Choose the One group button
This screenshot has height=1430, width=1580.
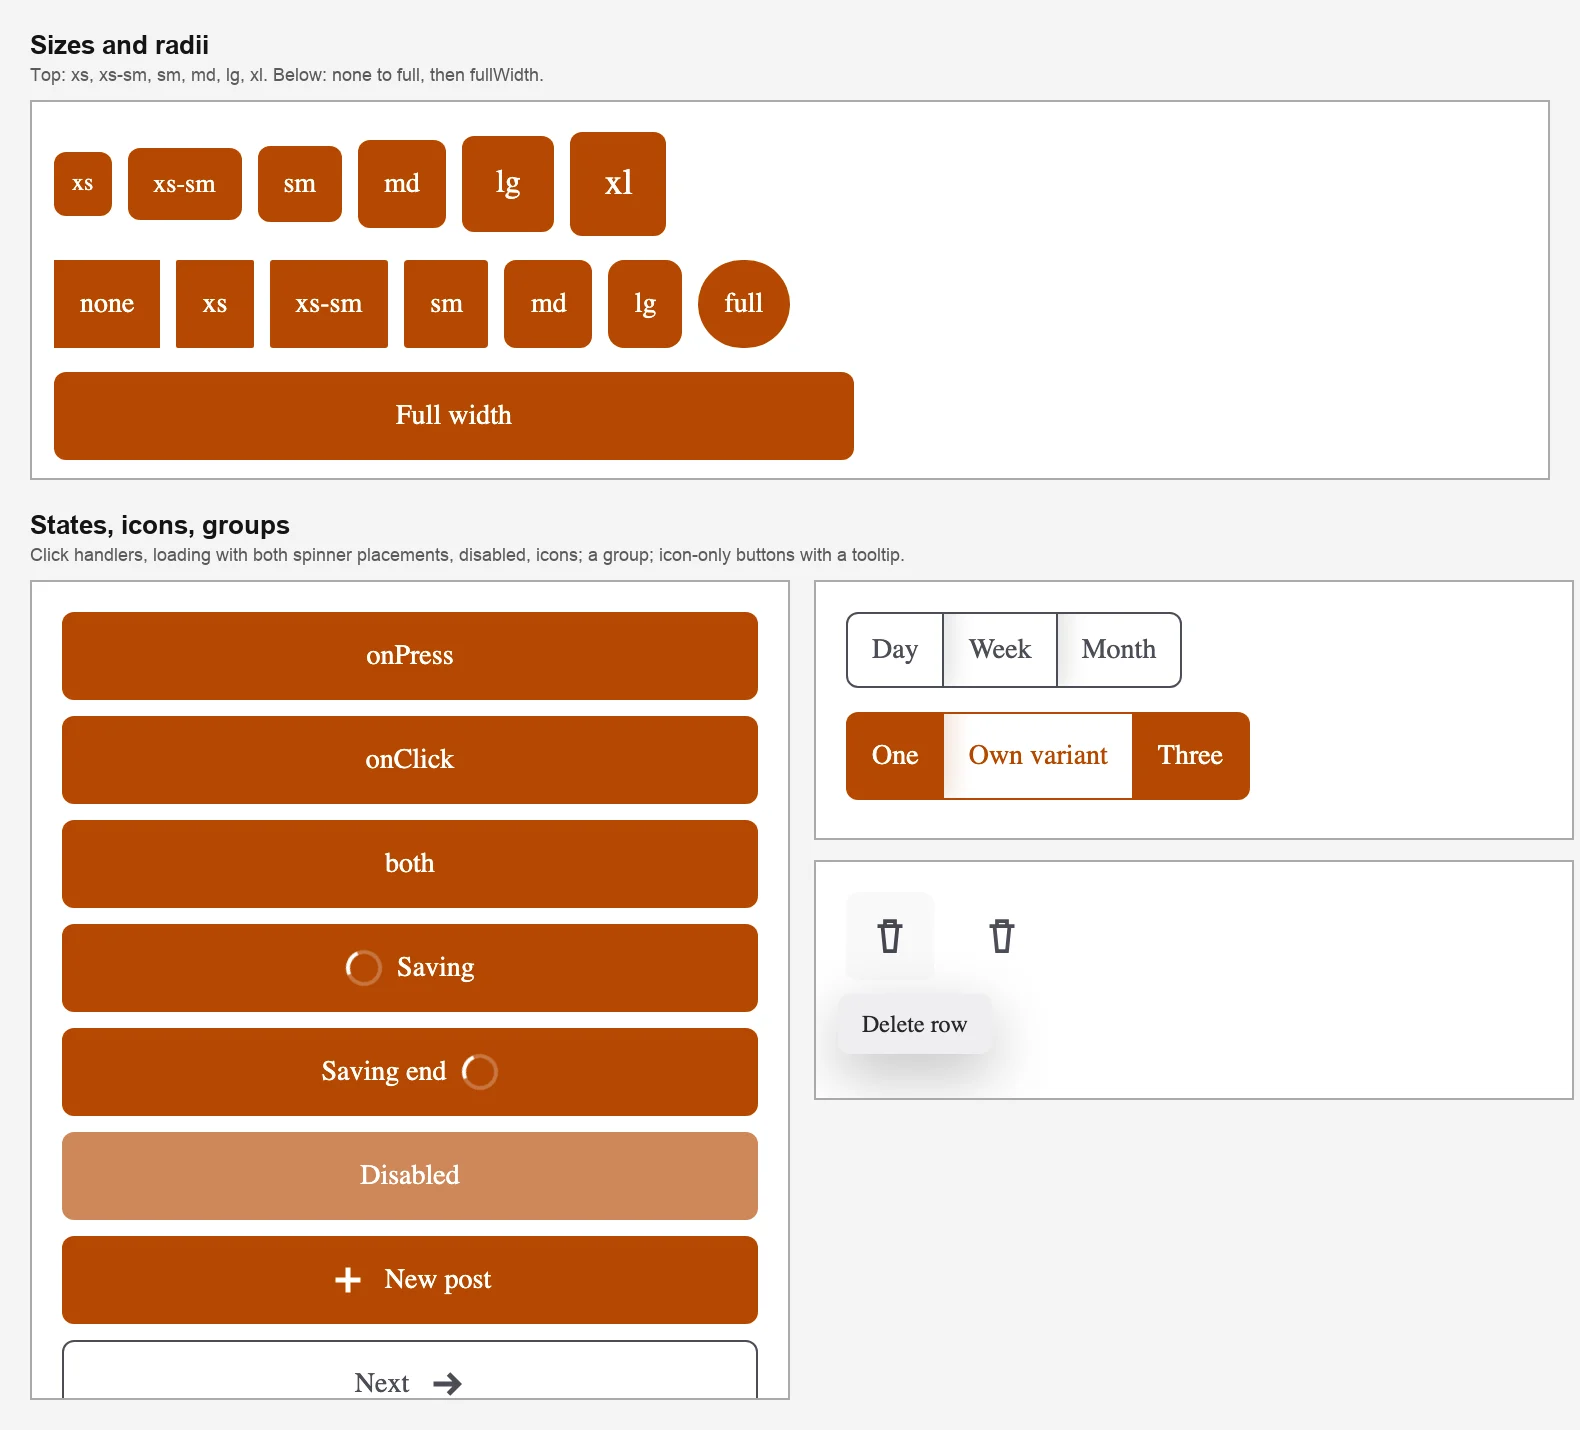pyautogui.click(x=895, y=756)
